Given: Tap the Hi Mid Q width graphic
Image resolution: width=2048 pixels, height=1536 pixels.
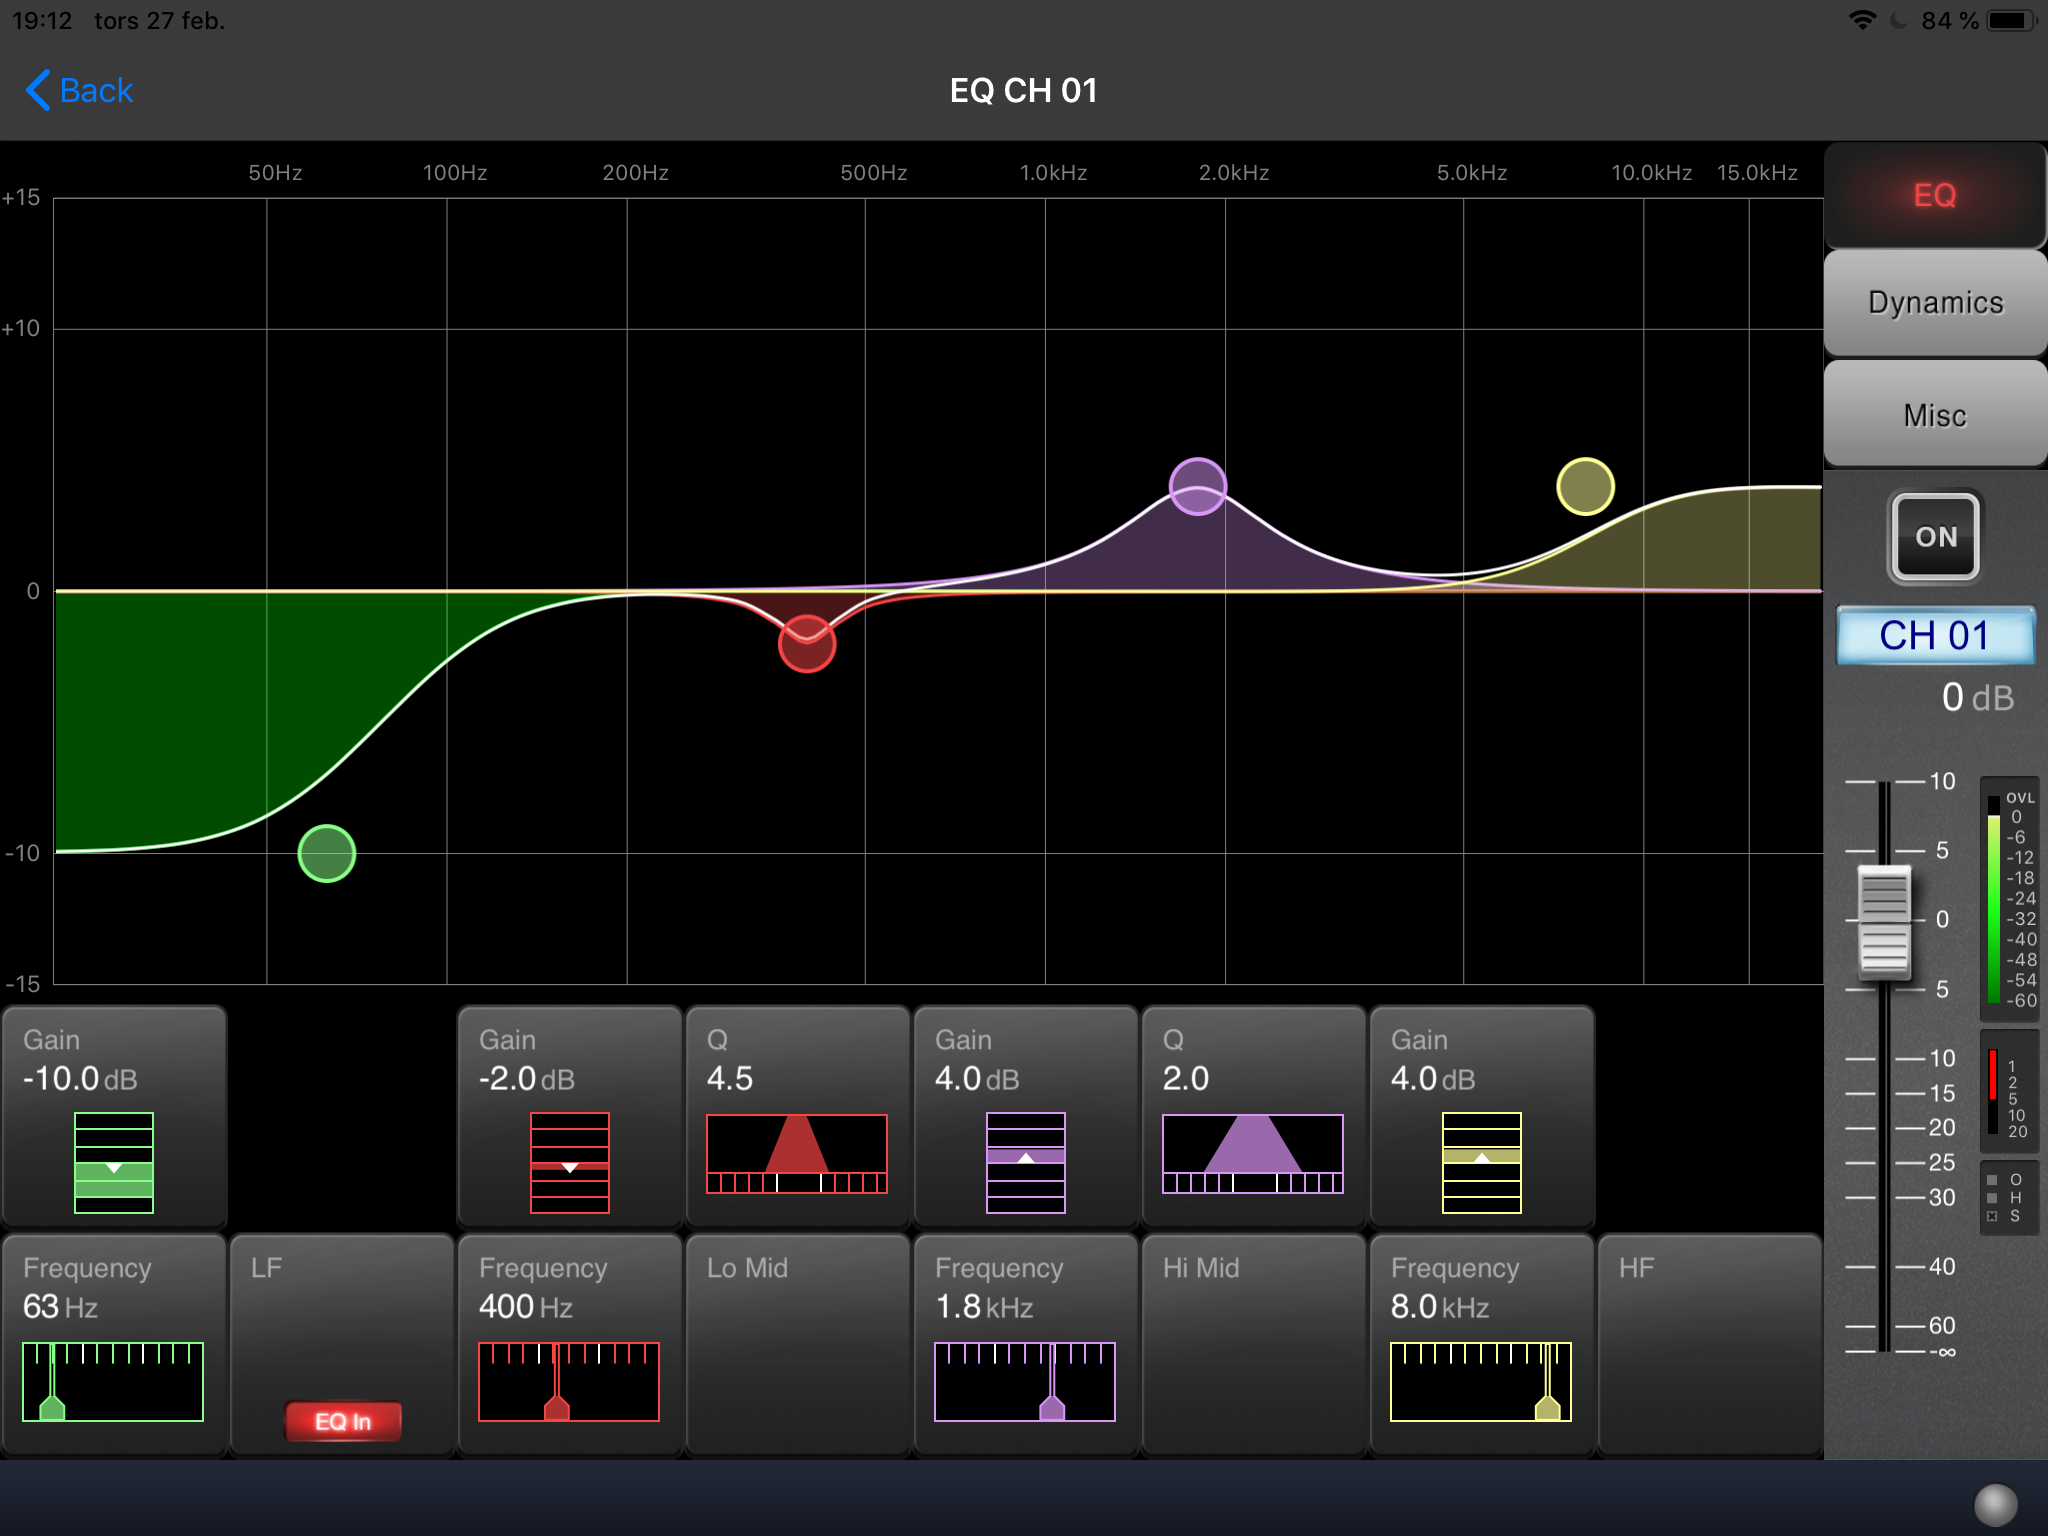Looking at the screenshot, I should click(1253, 1153).
